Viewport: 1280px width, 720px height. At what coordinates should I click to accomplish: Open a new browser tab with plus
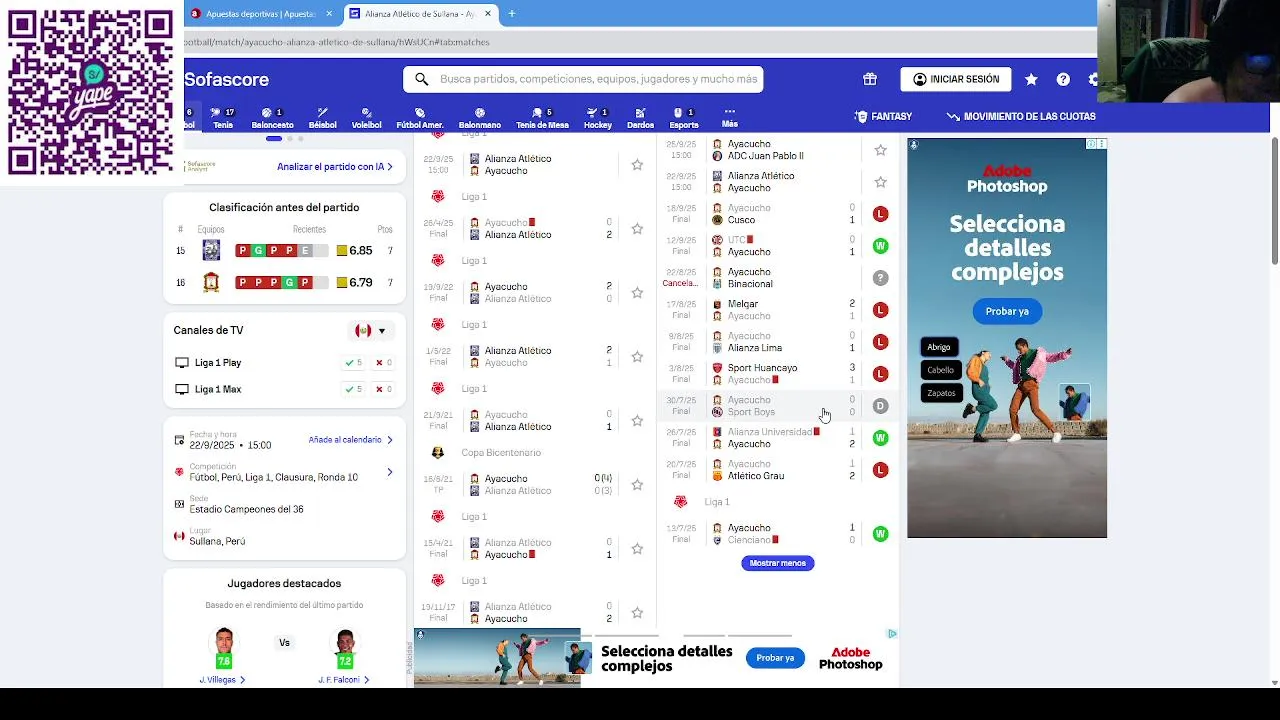(511, 13)
